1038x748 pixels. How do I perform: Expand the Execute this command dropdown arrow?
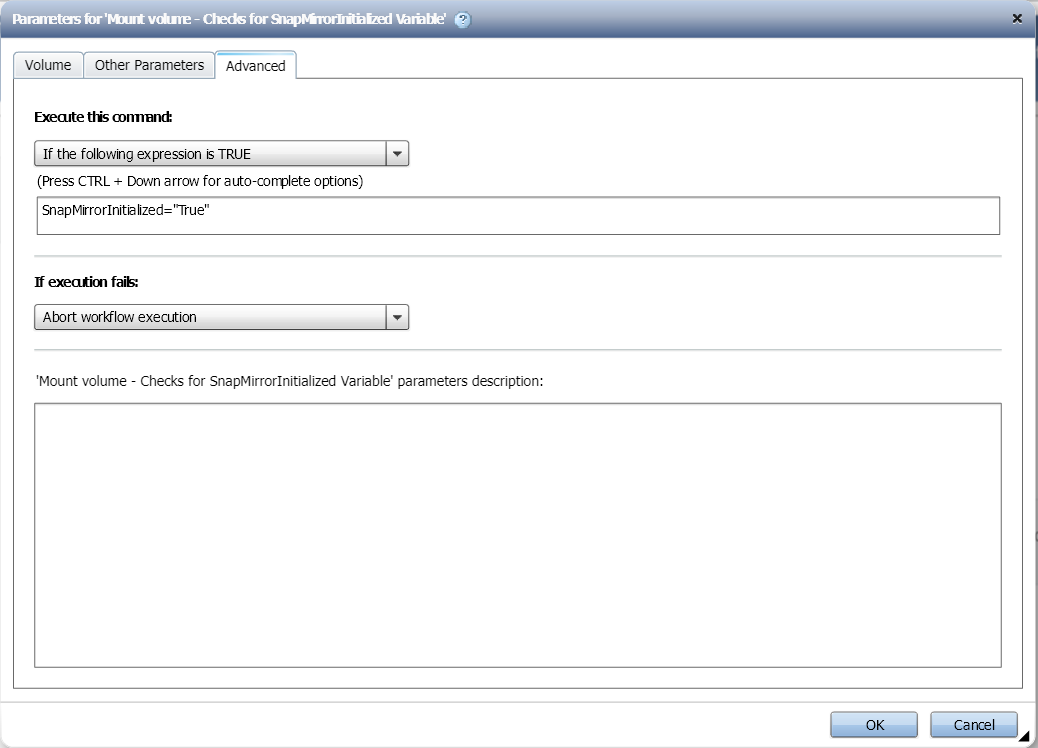coord(398,154)
